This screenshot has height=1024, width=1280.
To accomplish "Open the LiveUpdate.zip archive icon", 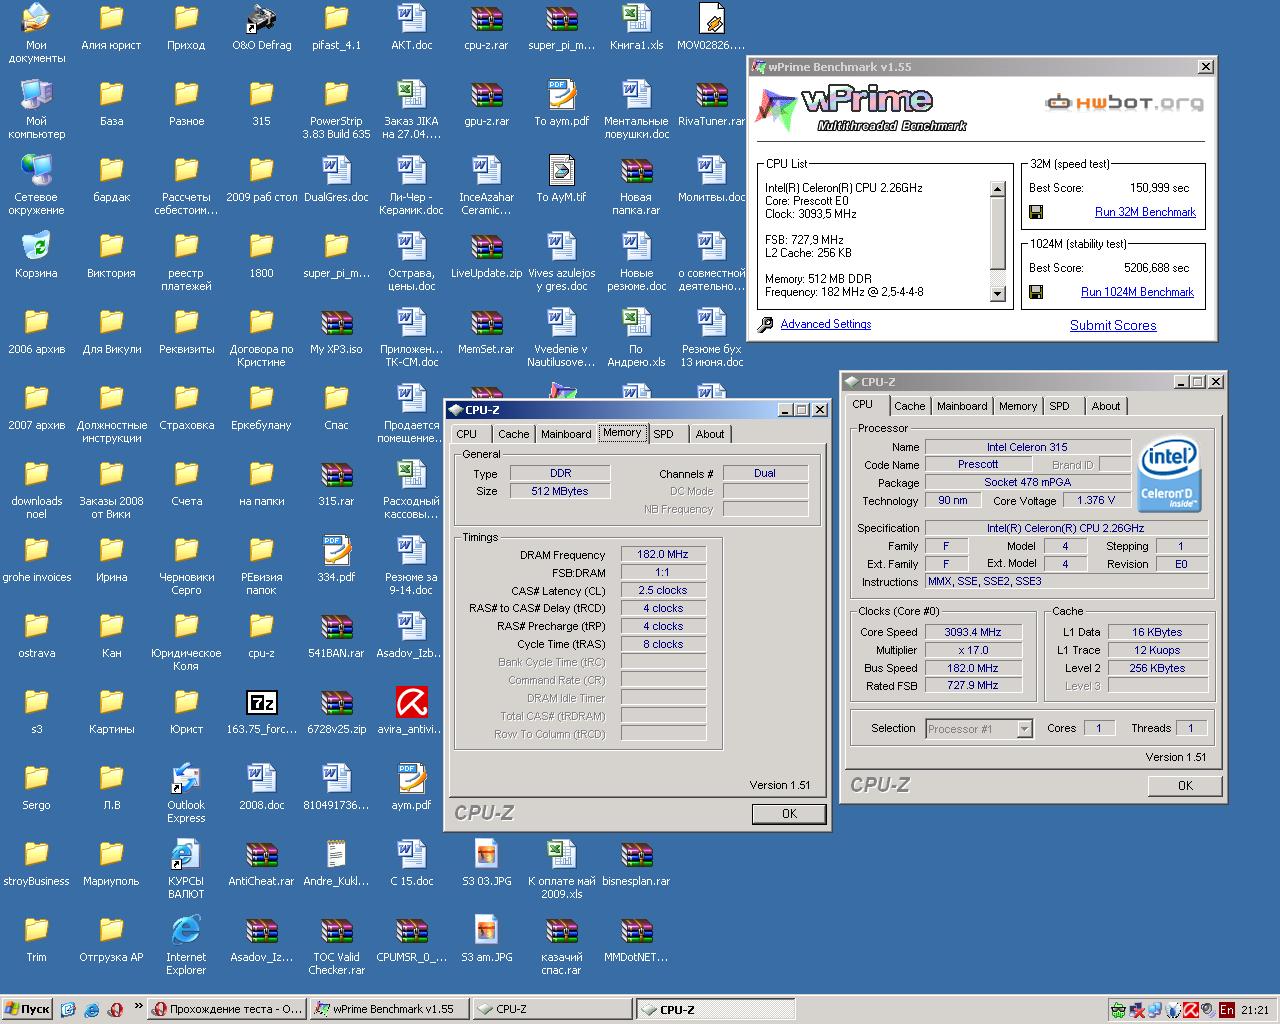I will (x=486, y=247).
